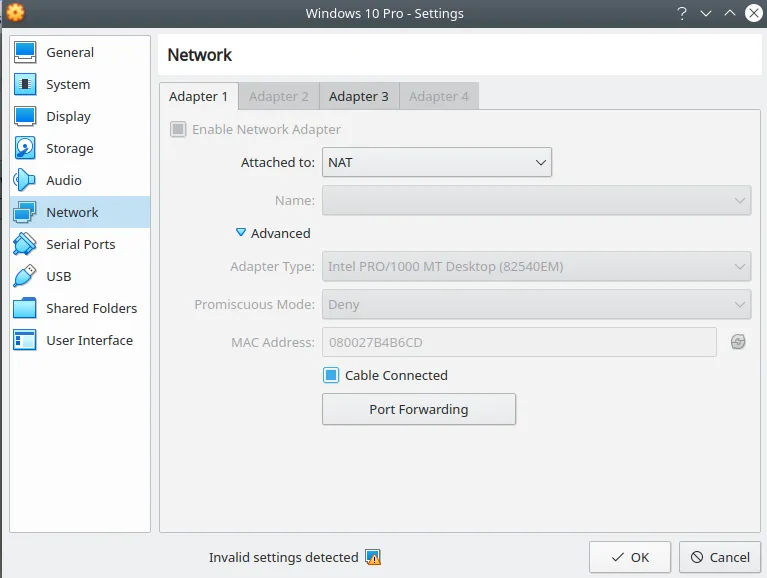Click the Invalid settings detected message
The width and height of the screenshot is (767, 578).
click(283, 557)
